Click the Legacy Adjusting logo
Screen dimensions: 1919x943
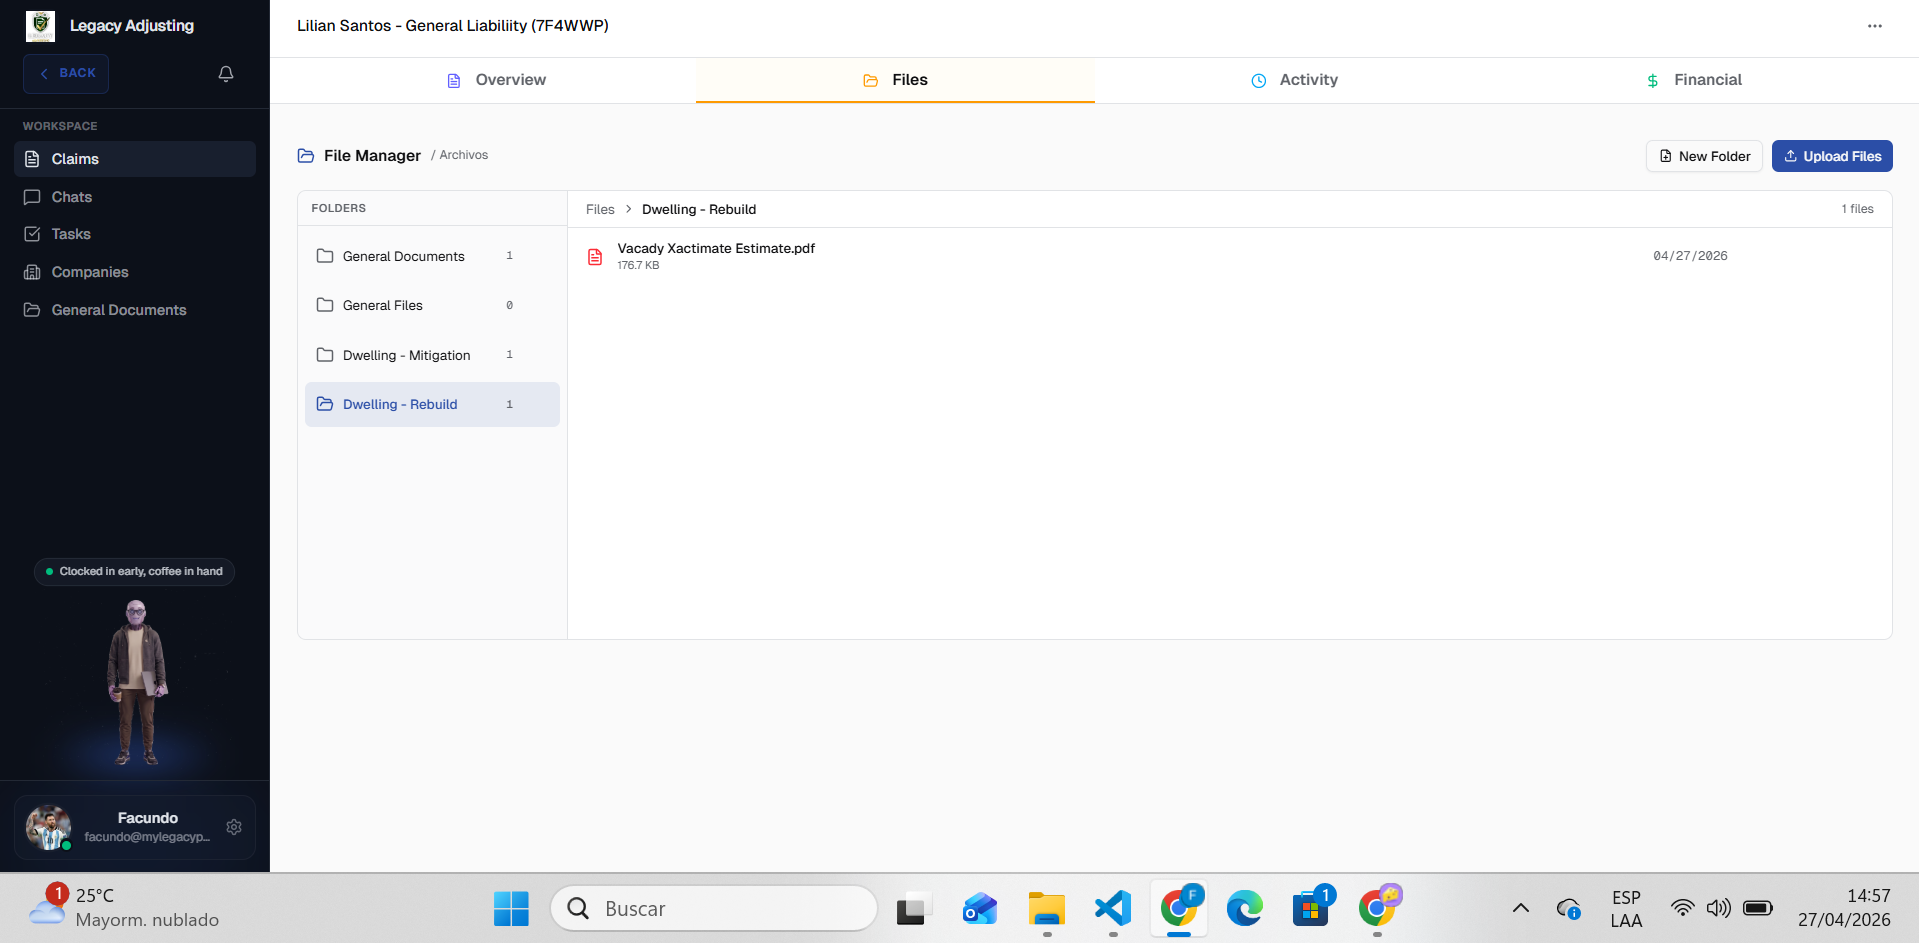40,26
